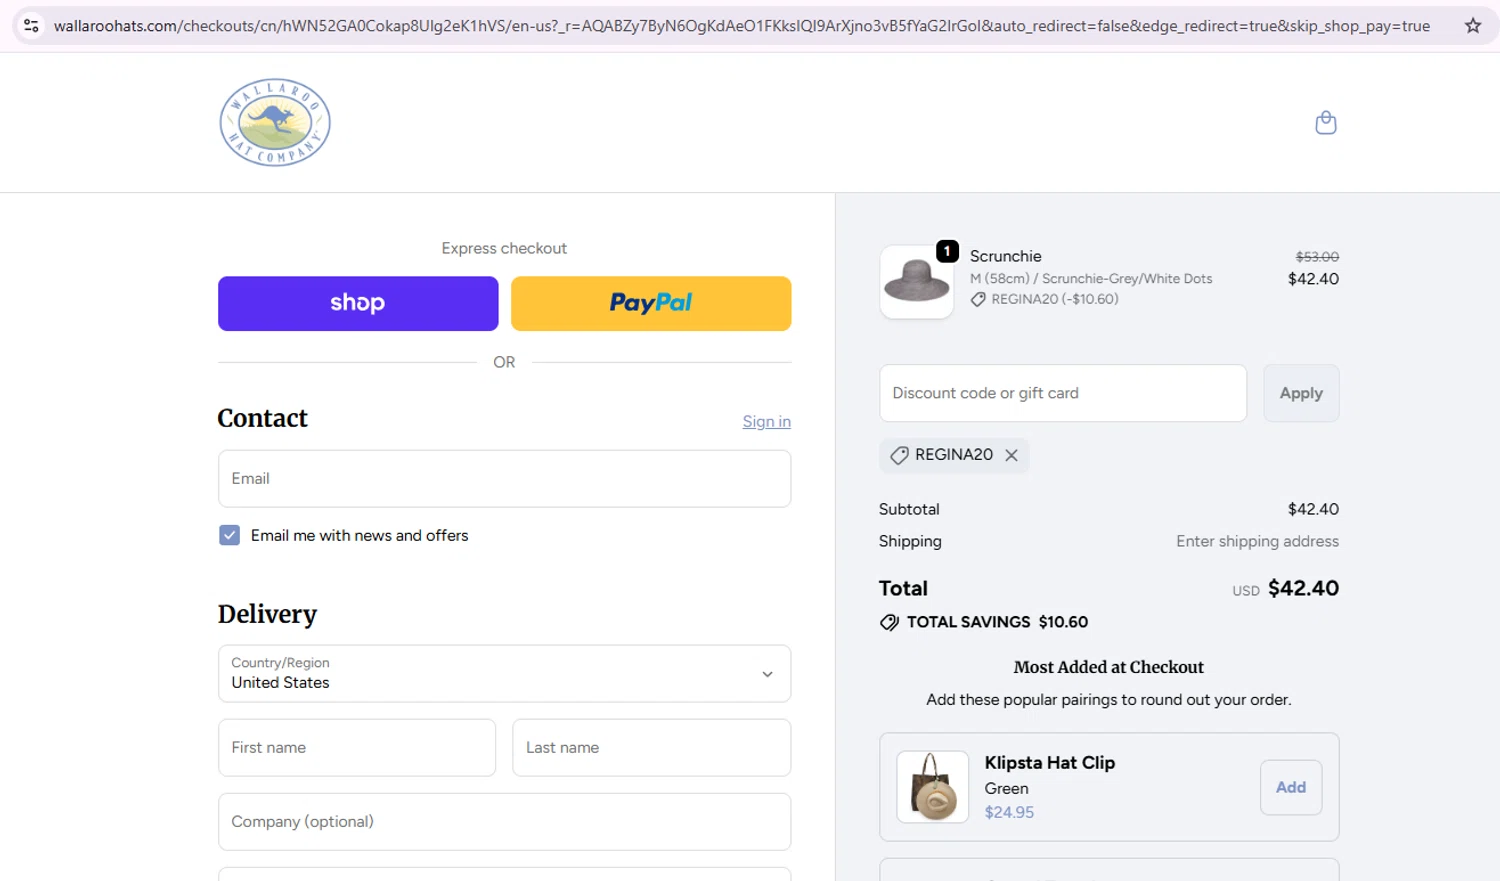The width and height of the screenshot is (1500, 881).
Task: Click the Klipsta Hat Clip title
Action: 1050,762
